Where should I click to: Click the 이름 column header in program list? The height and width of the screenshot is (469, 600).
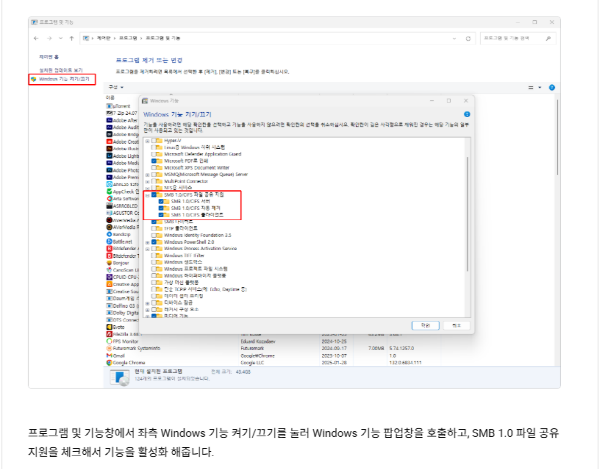pyautogui.click(x=110, y=98)
